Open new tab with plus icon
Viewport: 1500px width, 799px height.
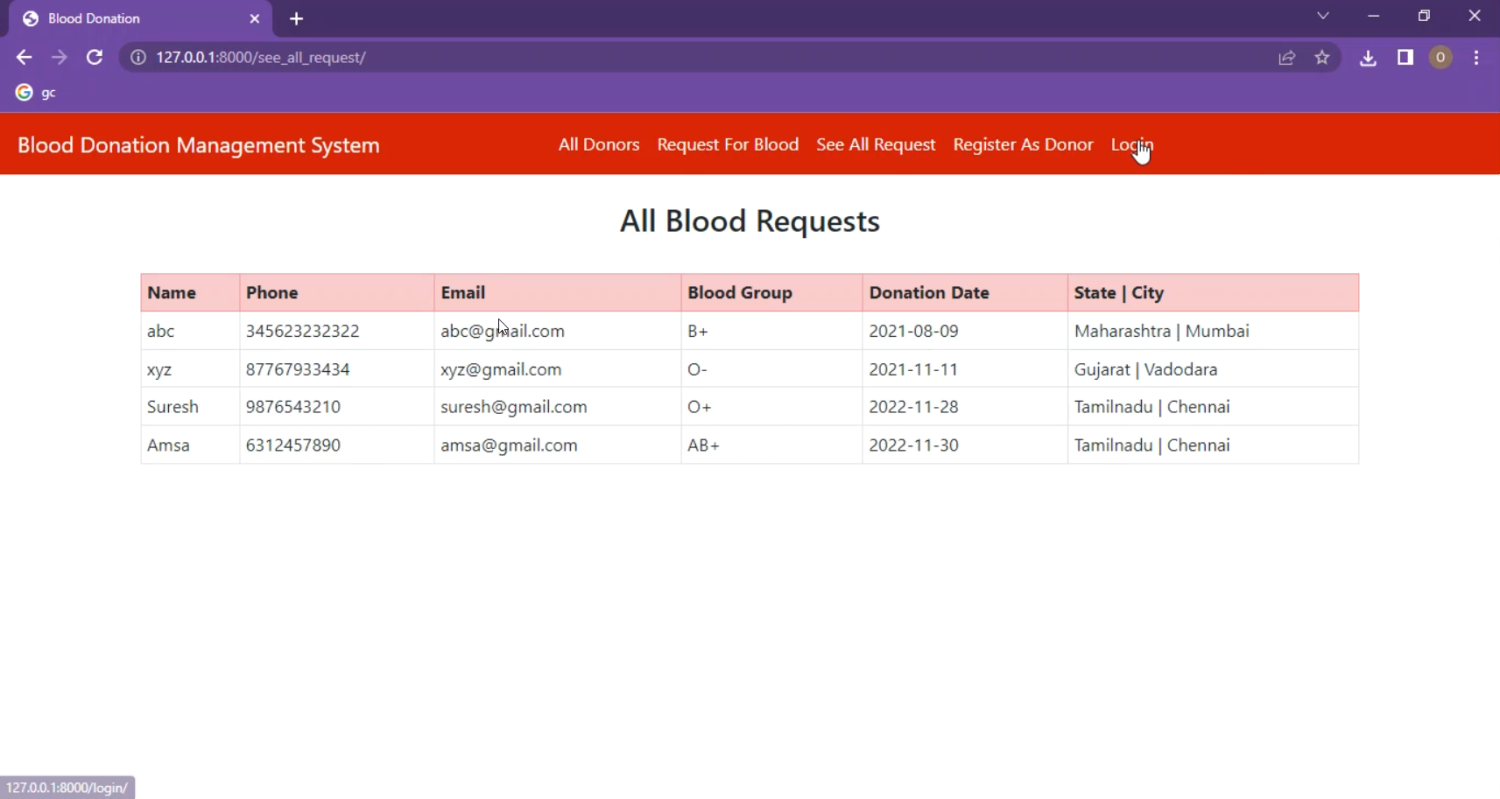[x=296, y=19]
